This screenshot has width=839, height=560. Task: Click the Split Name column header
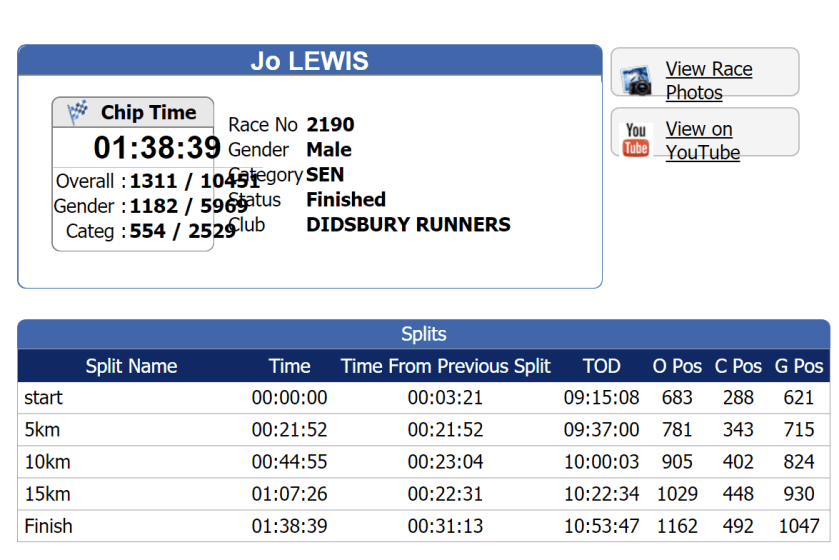coord(131,366)
